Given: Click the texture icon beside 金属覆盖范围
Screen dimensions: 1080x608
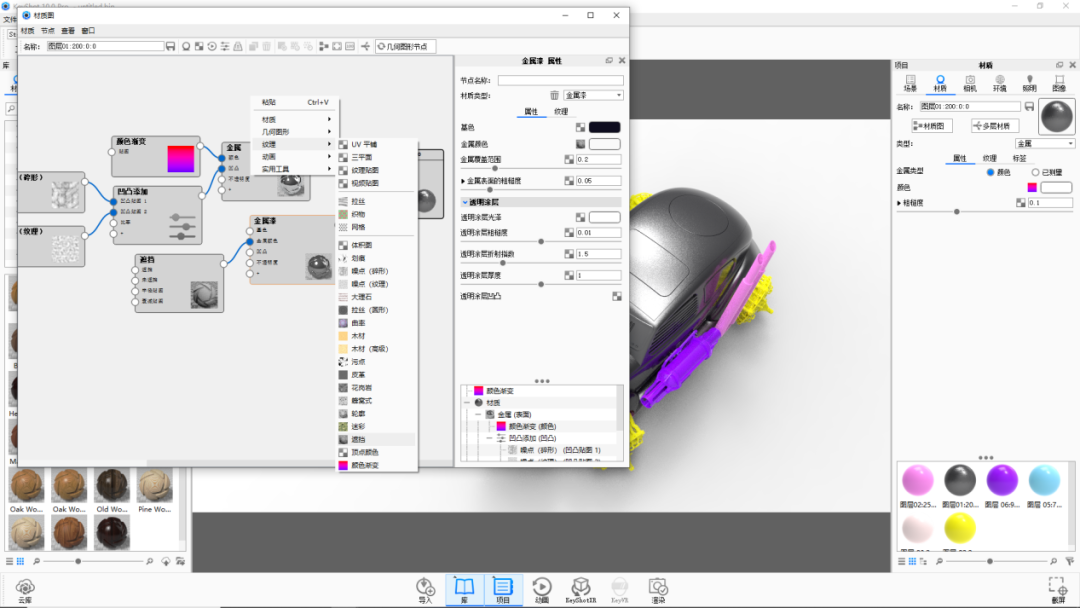Looking at the screenshot, I should point(569,159).
